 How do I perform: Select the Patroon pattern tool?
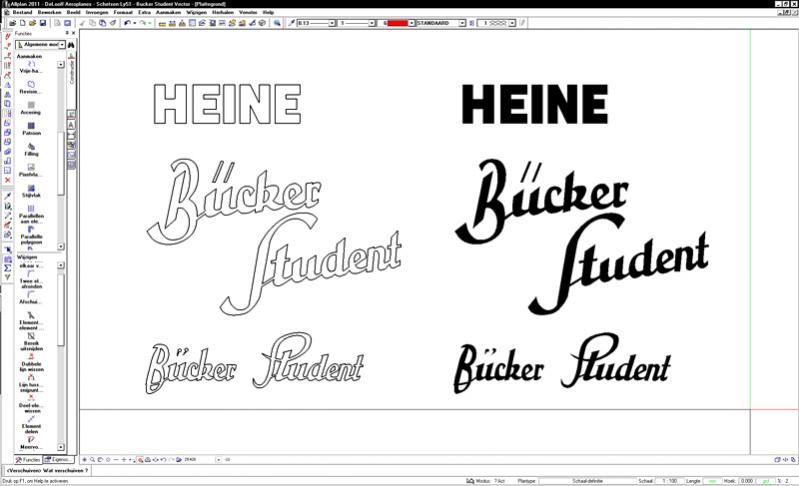pos(31,129)
